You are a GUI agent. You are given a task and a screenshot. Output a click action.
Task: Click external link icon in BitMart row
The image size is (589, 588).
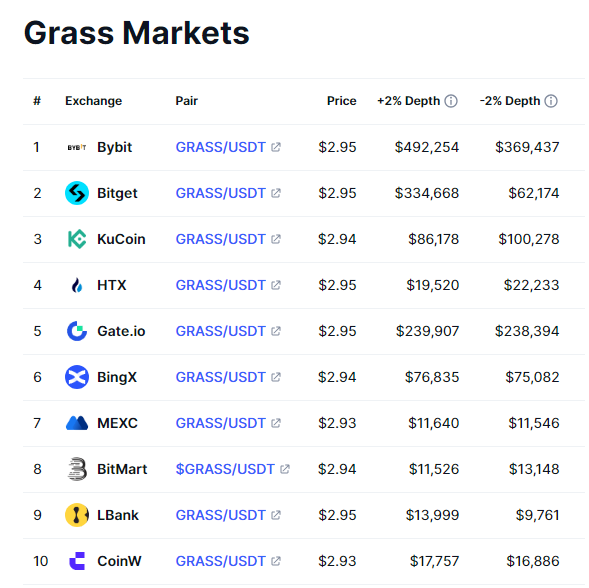click(x=285, y=469)
